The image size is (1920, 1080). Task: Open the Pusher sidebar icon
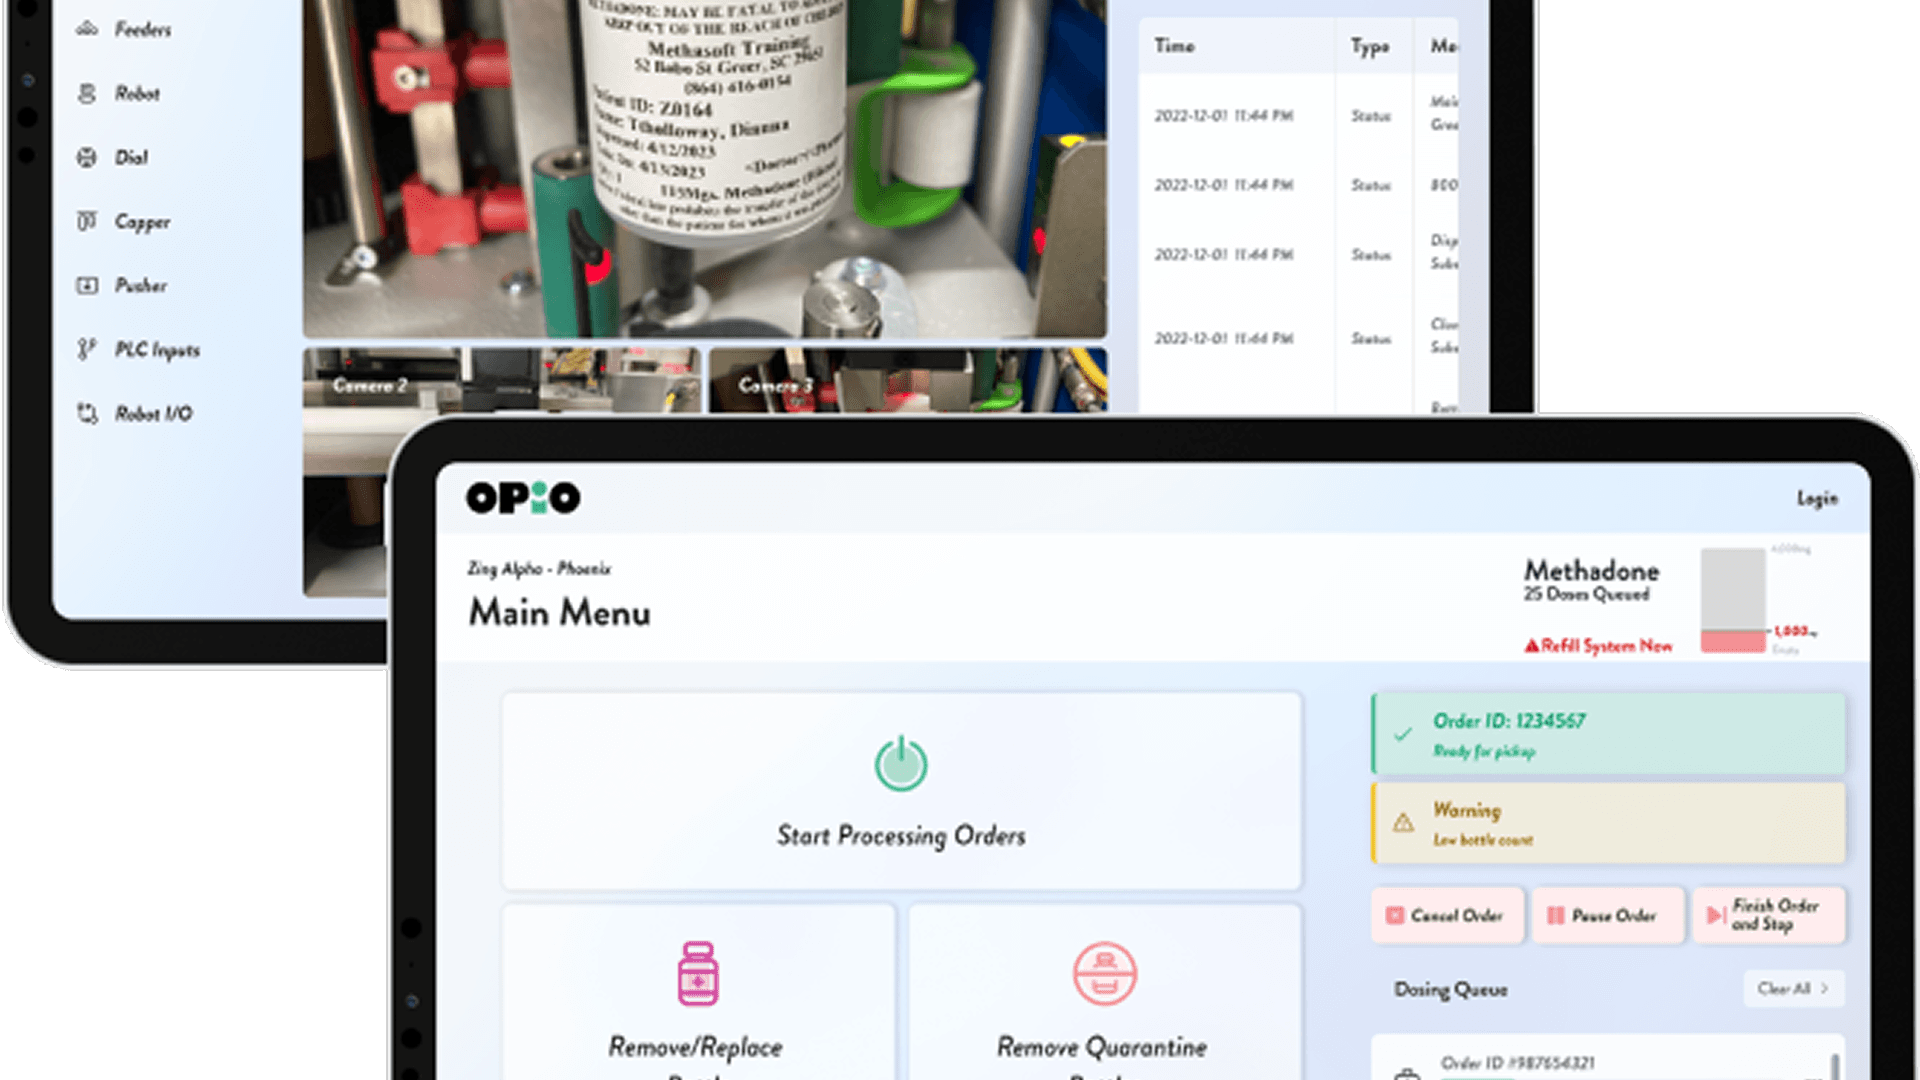87,285
